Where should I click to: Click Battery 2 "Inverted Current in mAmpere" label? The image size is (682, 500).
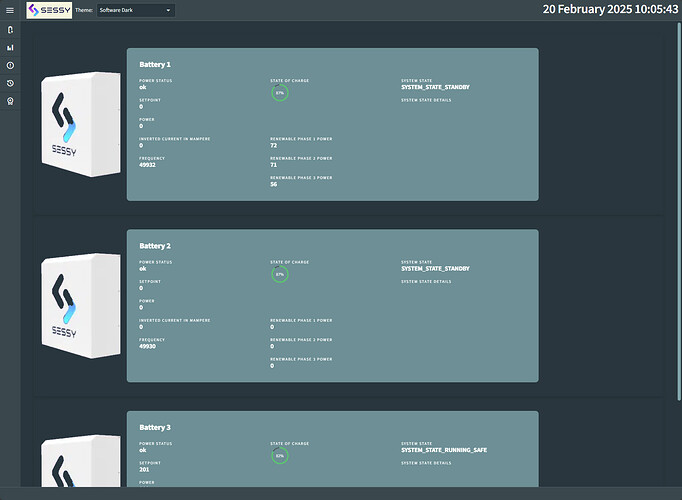click(x=174, y=320)
